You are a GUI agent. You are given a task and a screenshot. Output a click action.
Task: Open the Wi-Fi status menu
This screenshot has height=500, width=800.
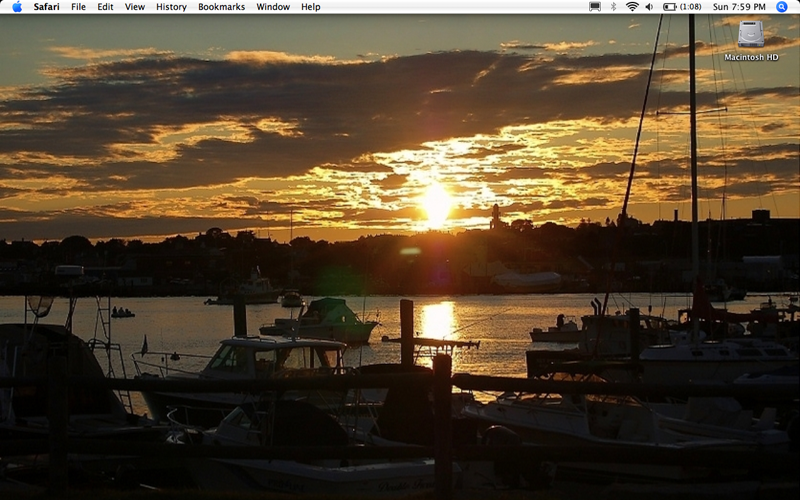point(632,7)
